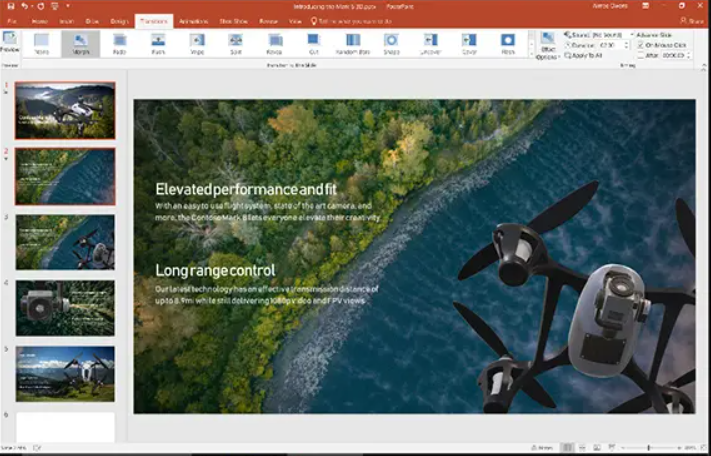
Task: Select slide 3 thumbnail
Action: [65, 242]
